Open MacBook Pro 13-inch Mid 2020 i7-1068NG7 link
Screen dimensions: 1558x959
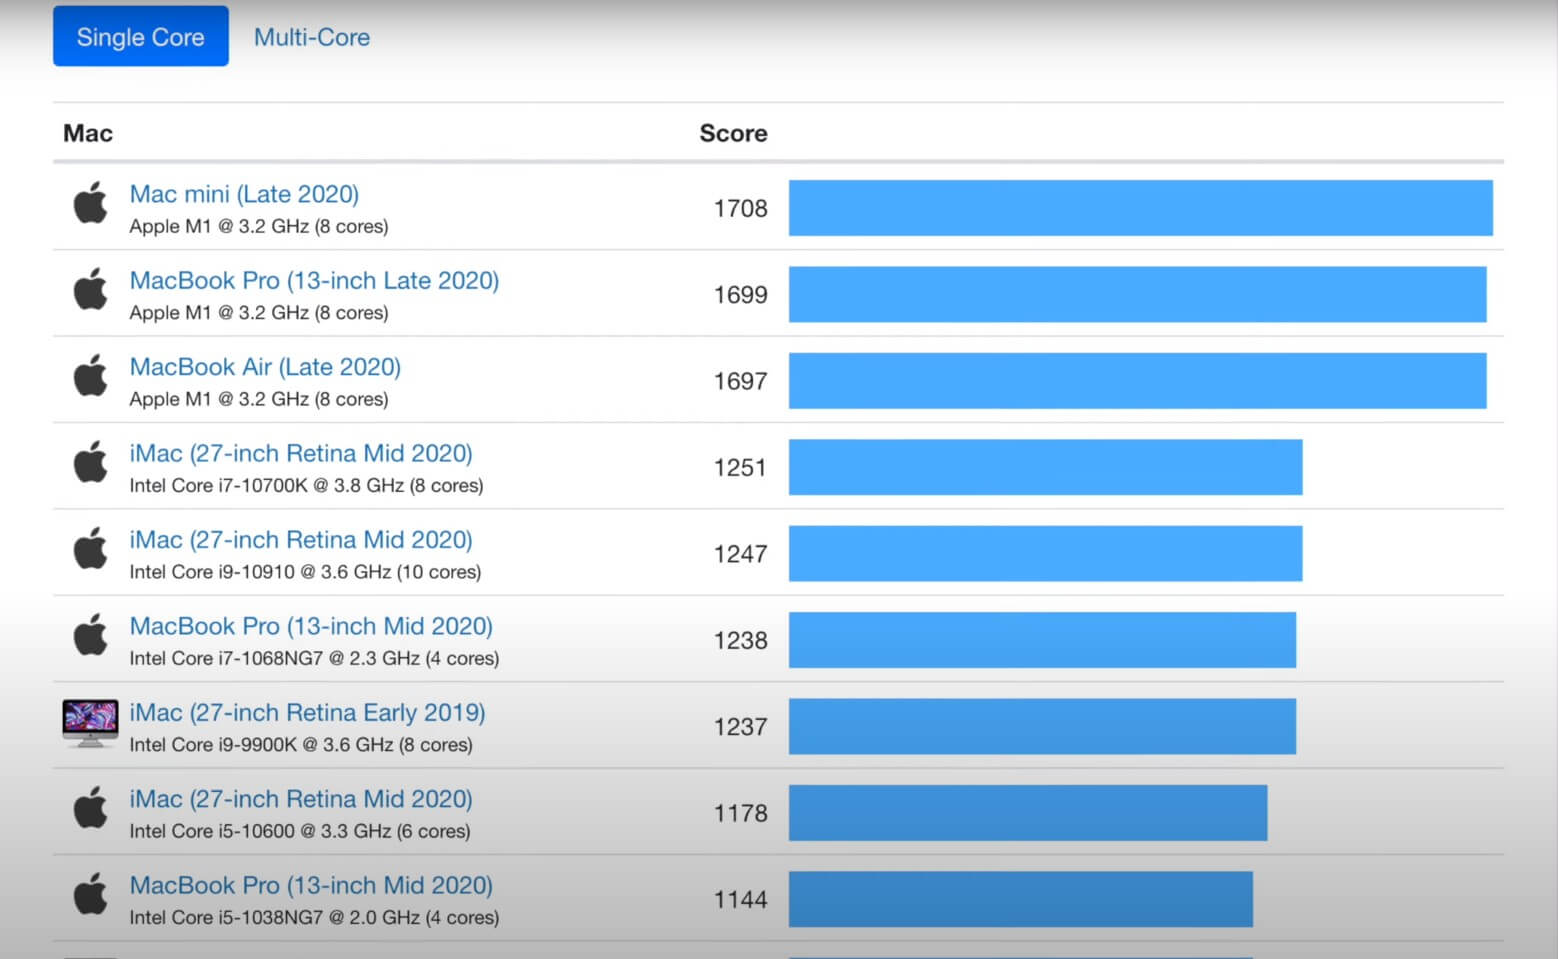click(x=311, y=626)
